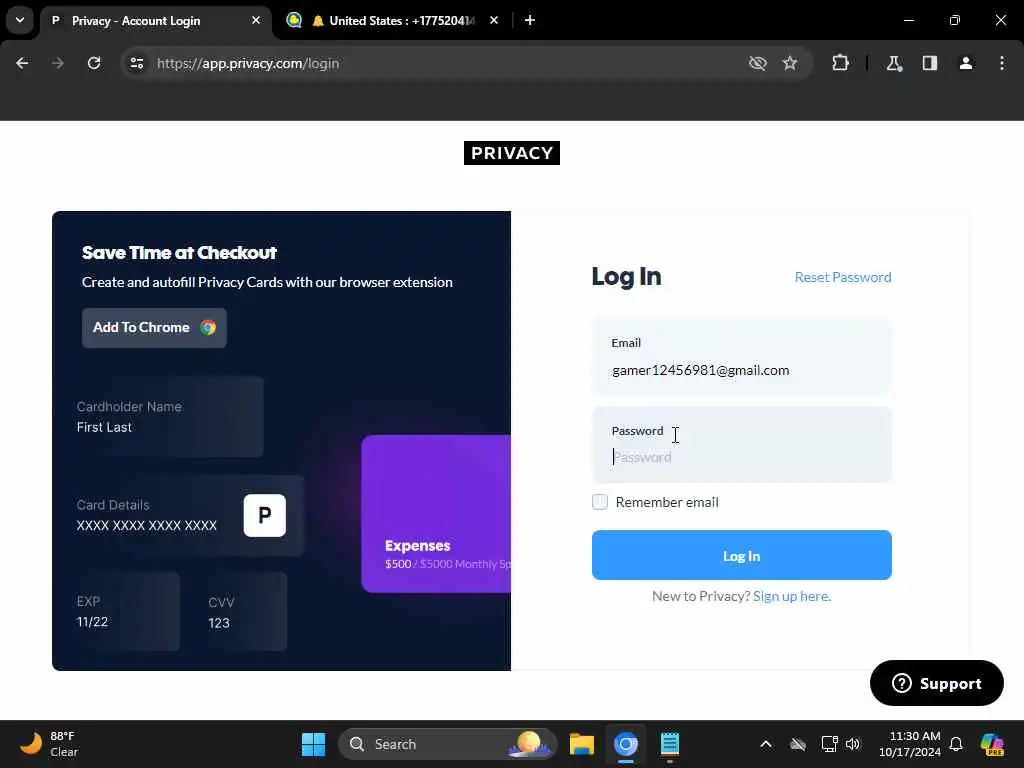Click the 'New to Privacy?' text
Screen dimensions: 1024x768
(x=701, y=596)
